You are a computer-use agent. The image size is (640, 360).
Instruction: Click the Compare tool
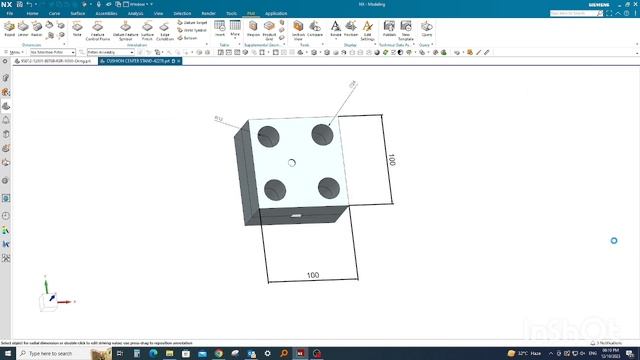click(x=315, y=29)
